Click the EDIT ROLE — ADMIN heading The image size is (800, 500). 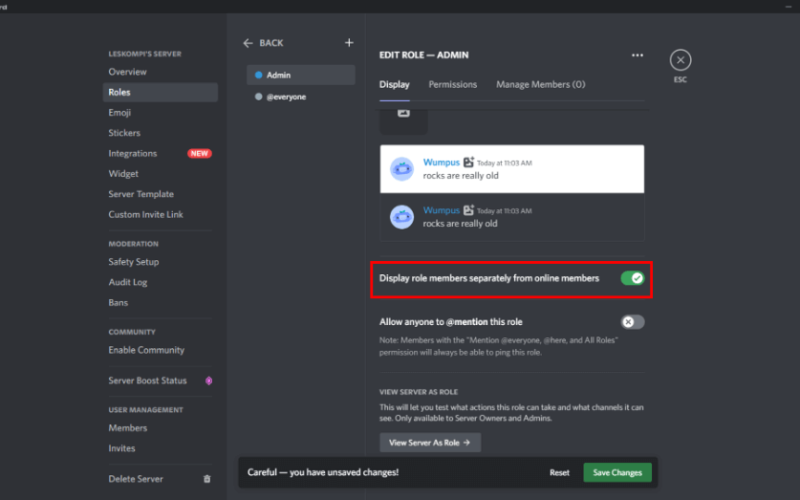point(424,55)
